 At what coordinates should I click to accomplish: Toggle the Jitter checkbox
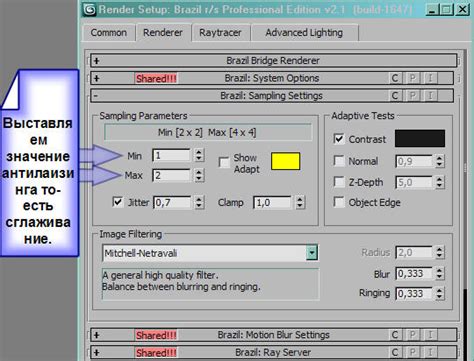(x=117, y=202)
